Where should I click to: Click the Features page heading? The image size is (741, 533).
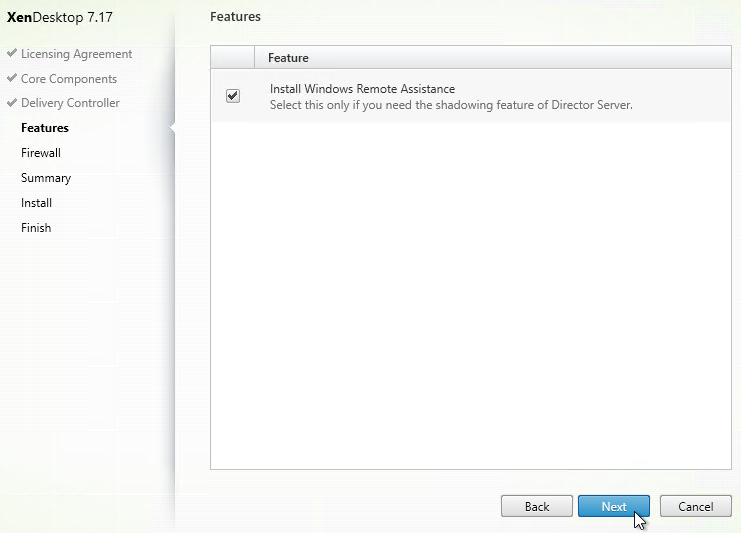coord(235,17)
